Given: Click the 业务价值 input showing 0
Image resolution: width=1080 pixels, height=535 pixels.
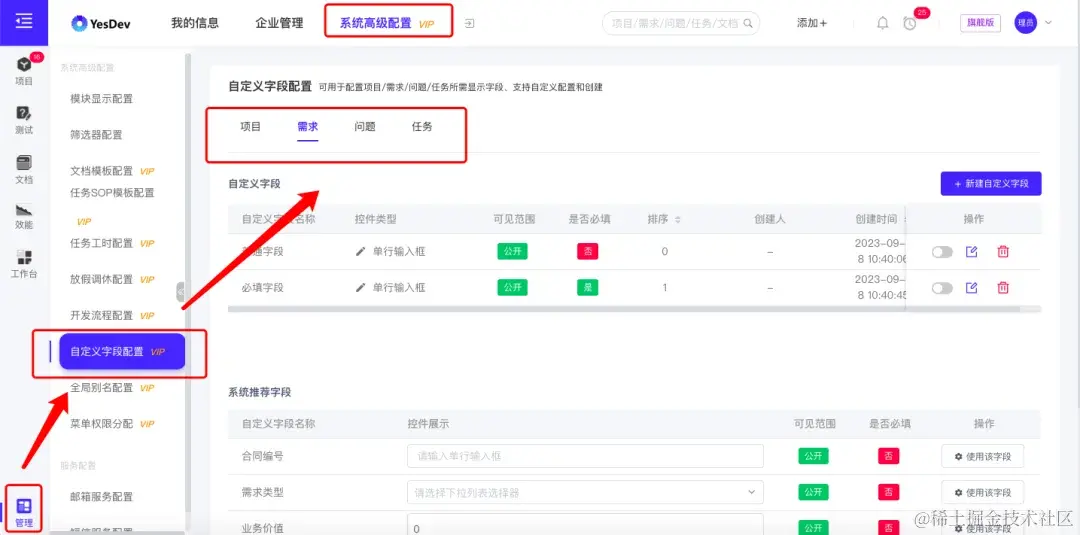Looking at the screenshot, I should (x=585, y=525).
